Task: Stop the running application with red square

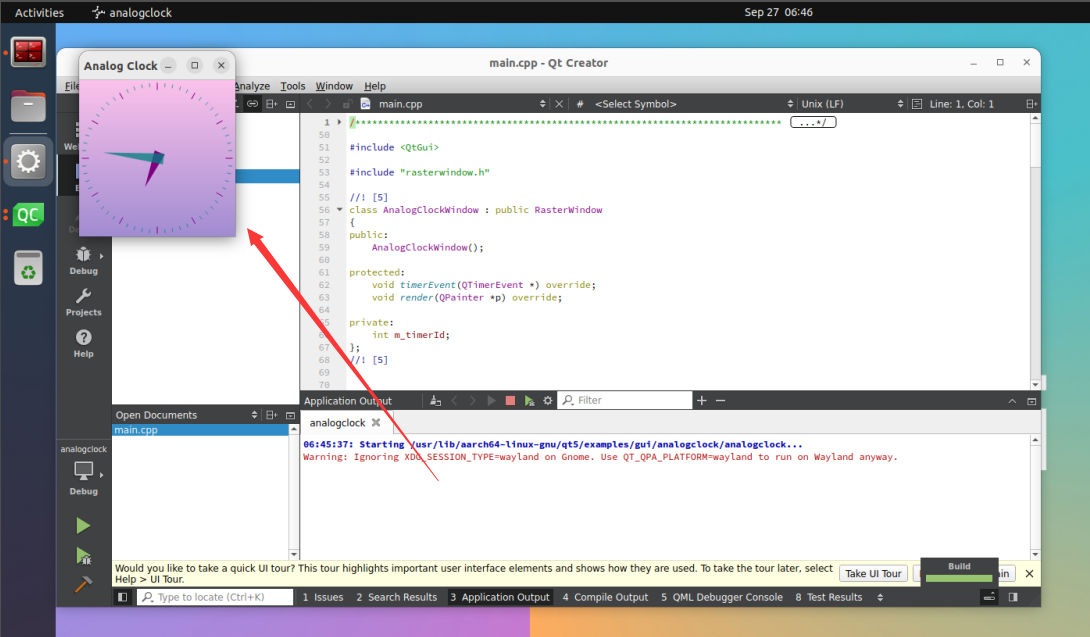Action: coord(510,401)
